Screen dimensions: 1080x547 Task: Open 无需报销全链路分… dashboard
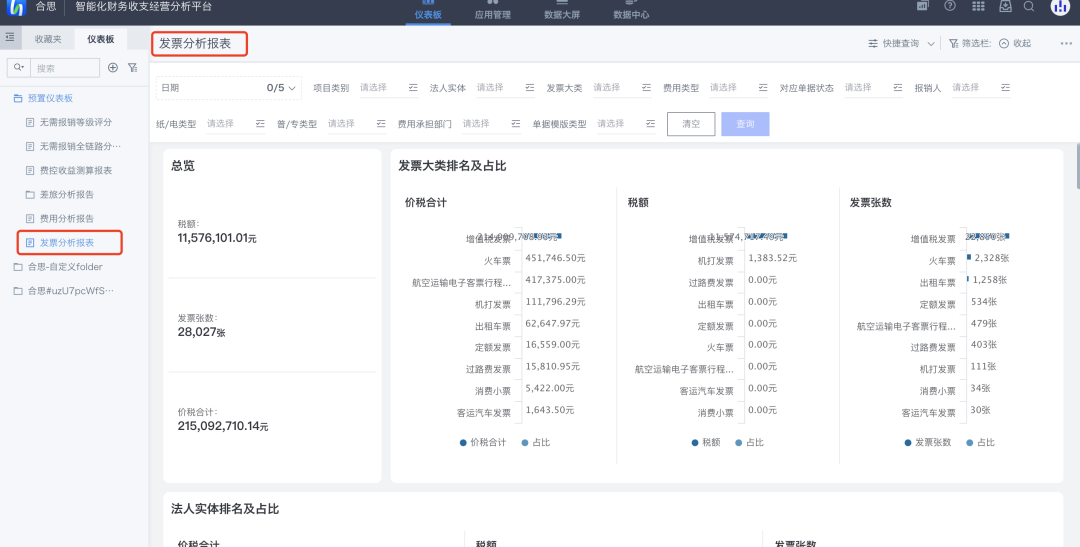point(73,146)
